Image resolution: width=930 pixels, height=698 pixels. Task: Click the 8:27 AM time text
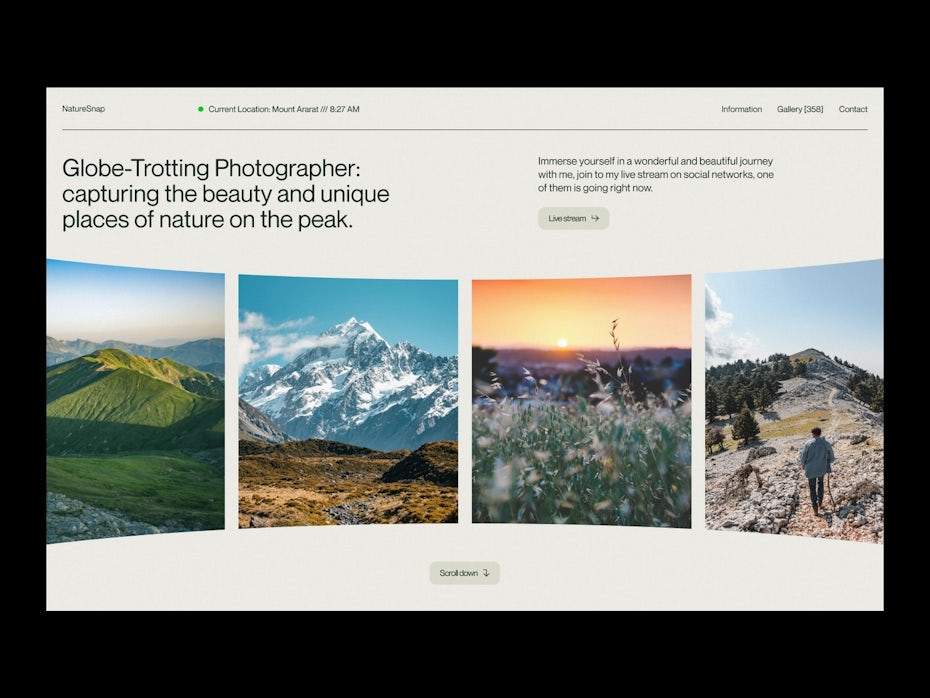(x=344, y=109)
